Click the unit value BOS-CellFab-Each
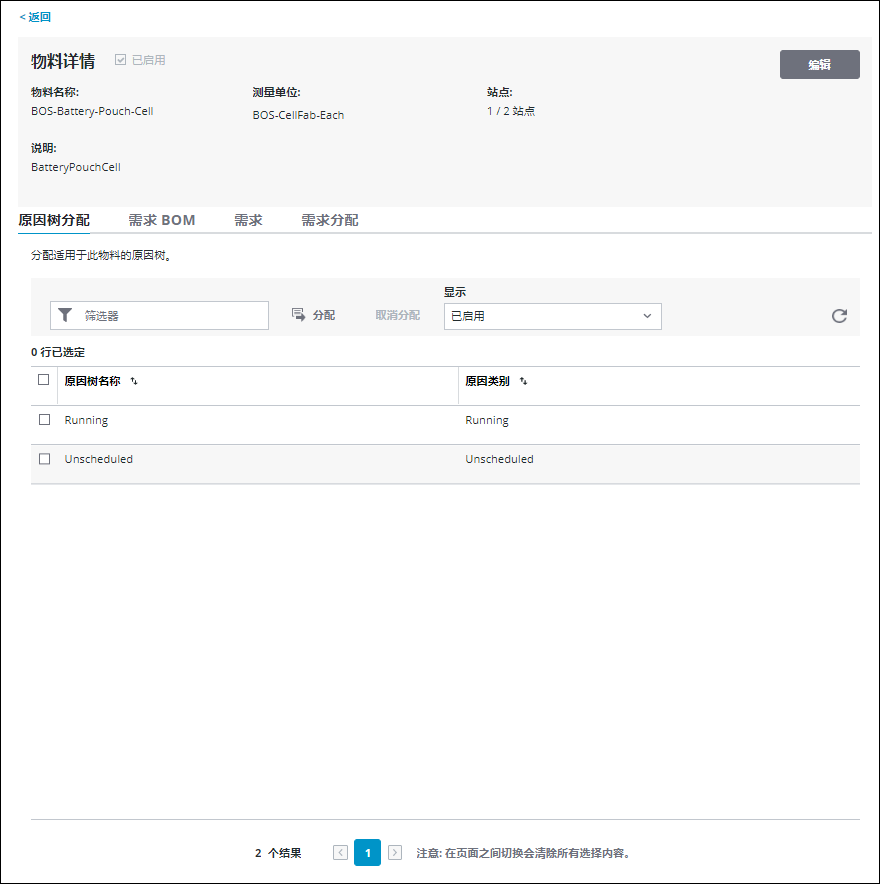 (x=298, y=115)
